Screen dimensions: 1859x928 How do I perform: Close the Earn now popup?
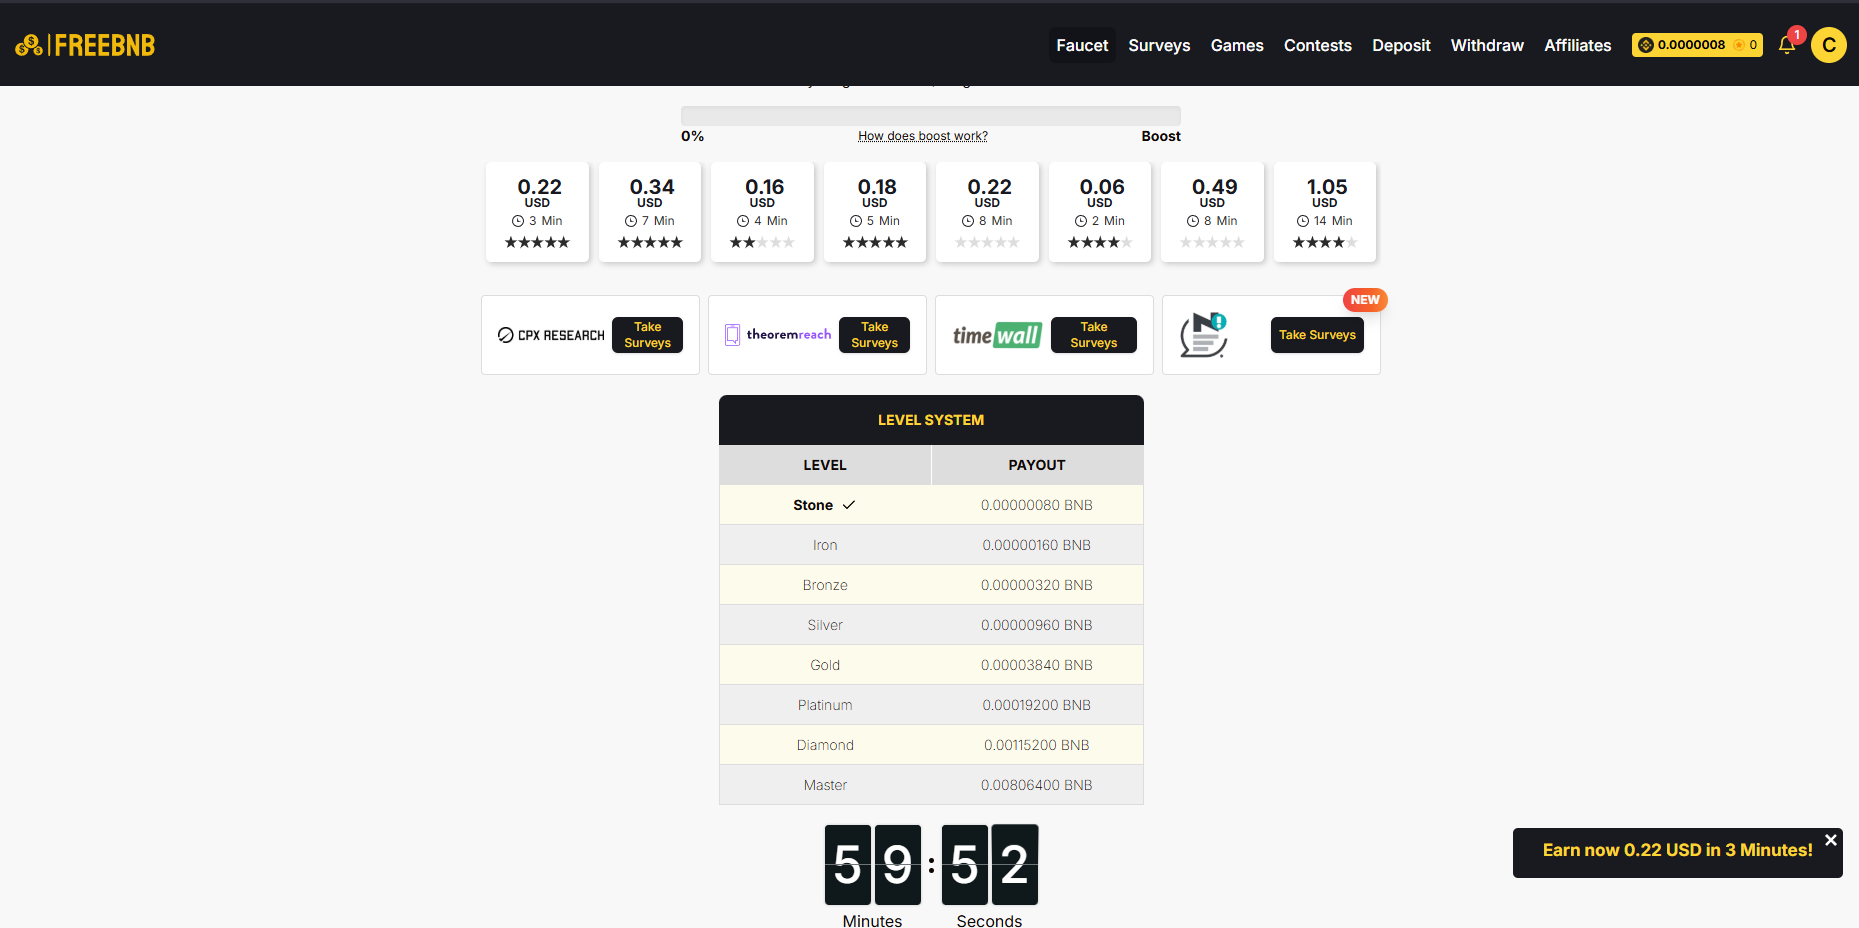point(1830,840)
